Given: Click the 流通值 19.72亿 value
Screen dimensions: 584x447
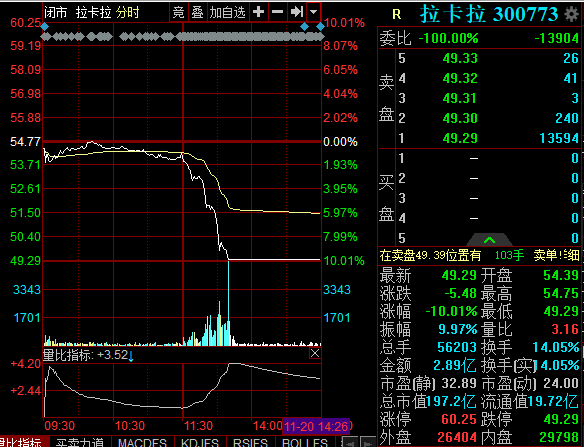Looking at the screenshot, I should (x=553, y=401).
